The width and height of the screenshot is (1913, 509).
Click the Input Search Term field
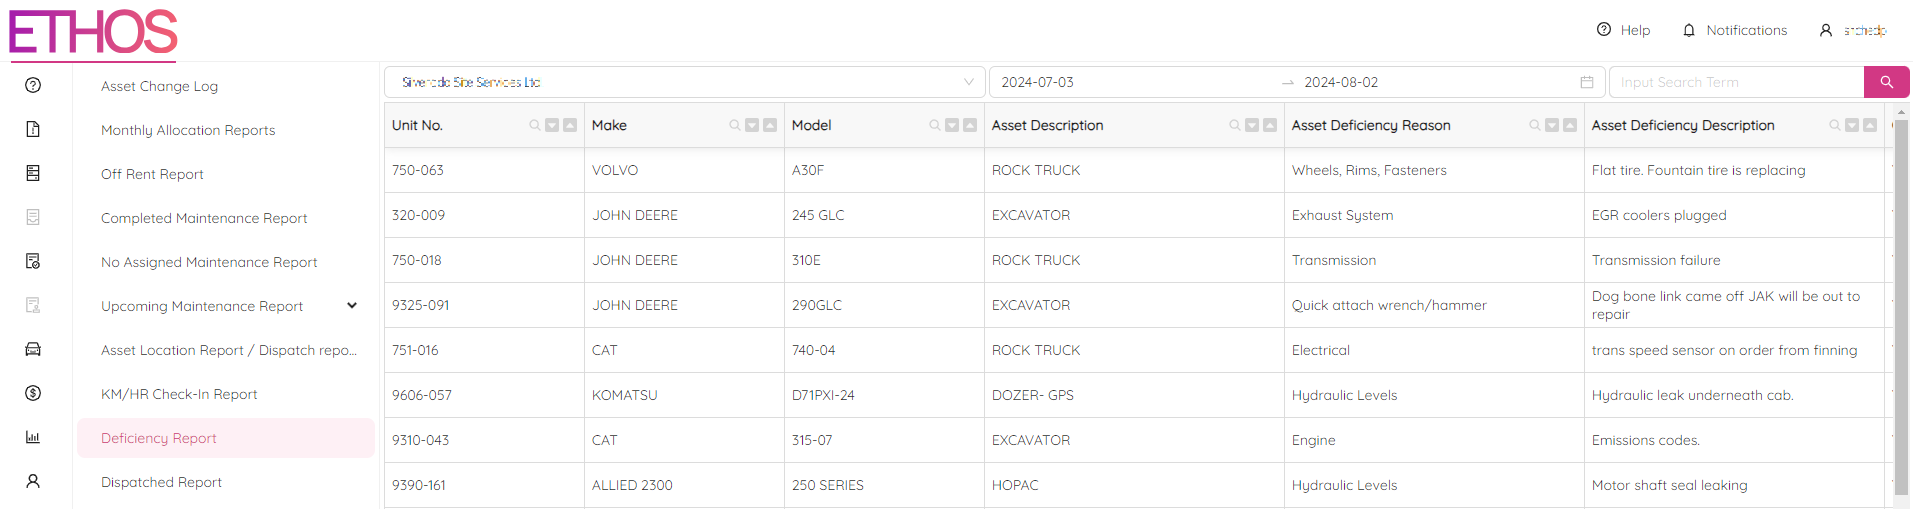(1735, 82)
